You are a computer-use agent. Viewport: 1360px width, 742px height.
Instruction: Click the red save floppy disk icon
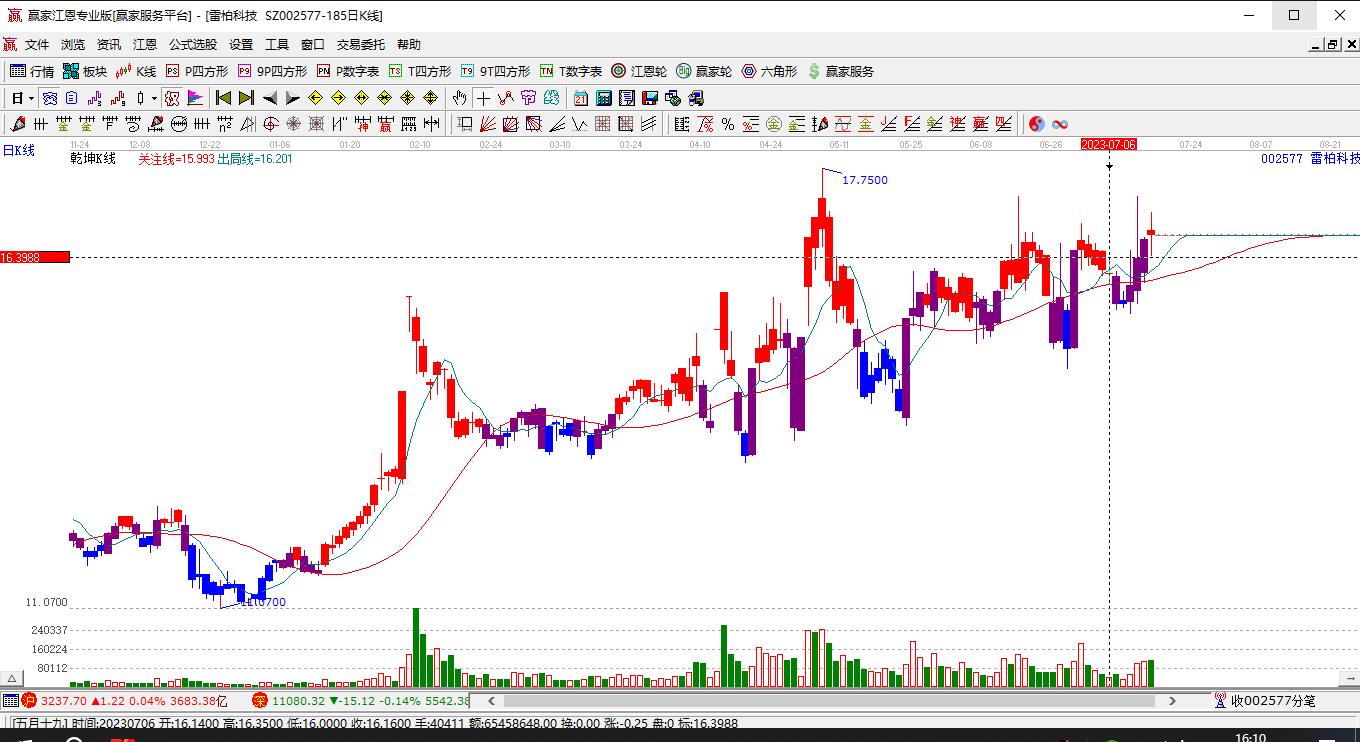point(649,98)
